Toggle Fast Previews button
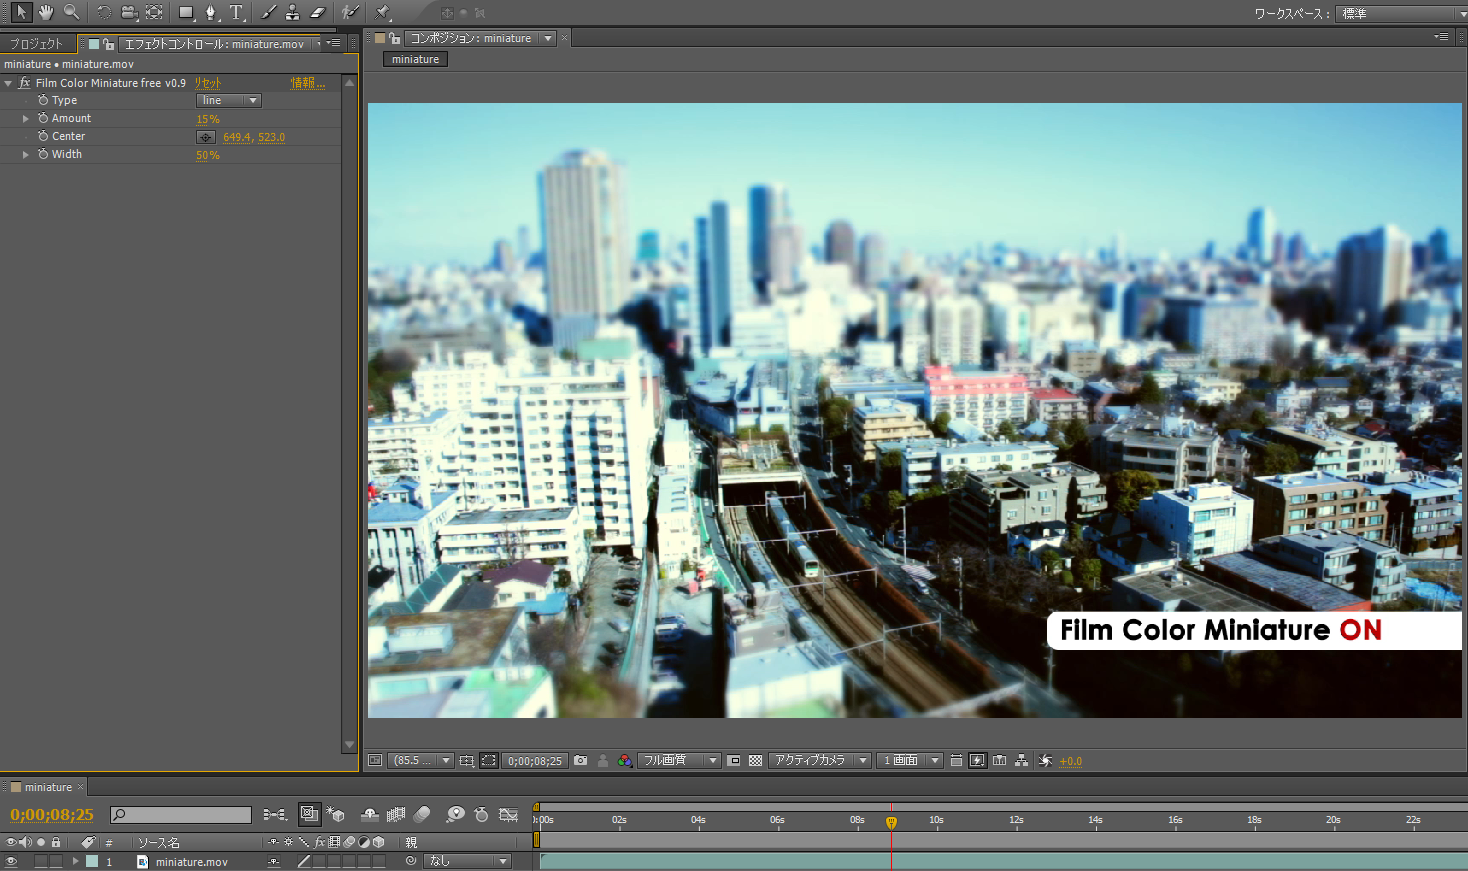This screenshot has height=871, width=1468. [977, 761]
